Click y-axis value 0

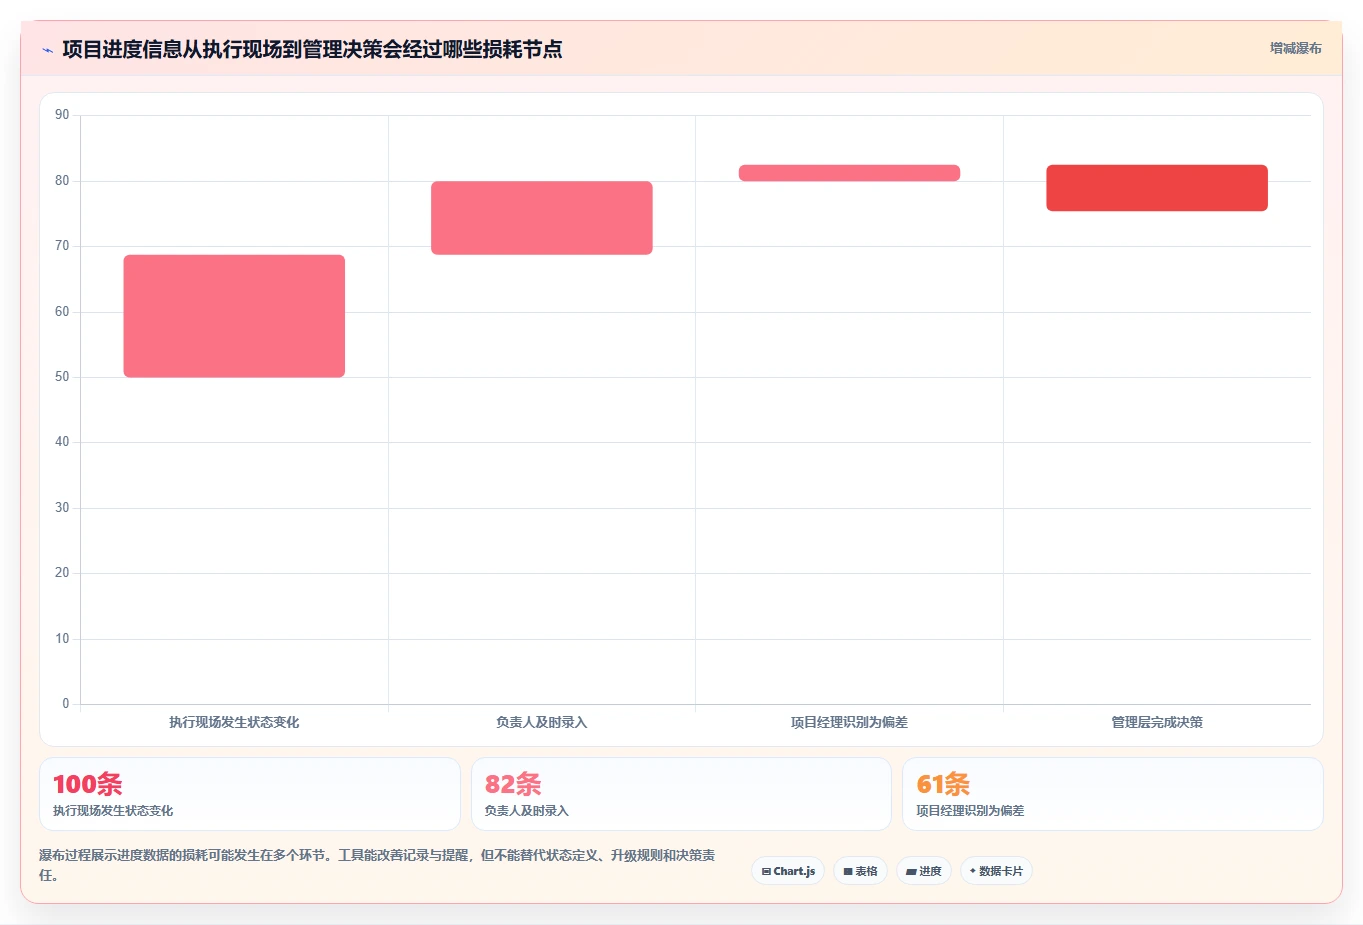point(66,704)
